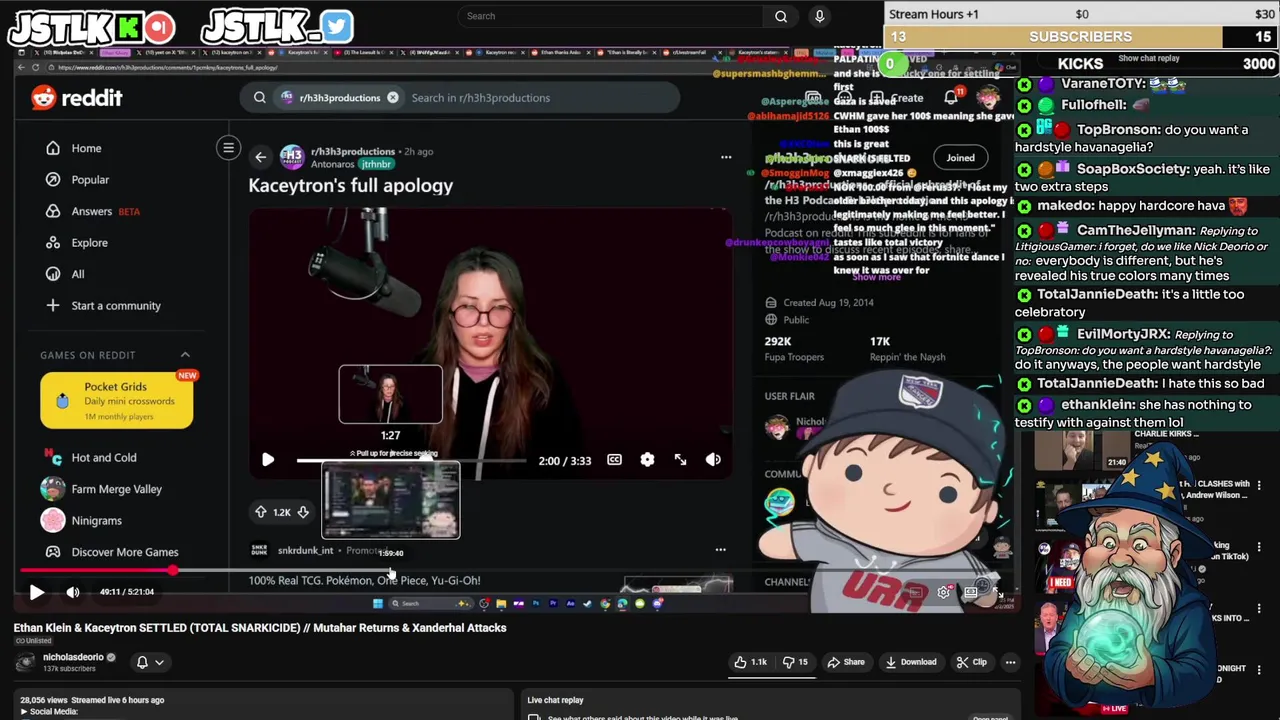
Task: Click the Clip scissors button
Action: click(x=971, y=662)
